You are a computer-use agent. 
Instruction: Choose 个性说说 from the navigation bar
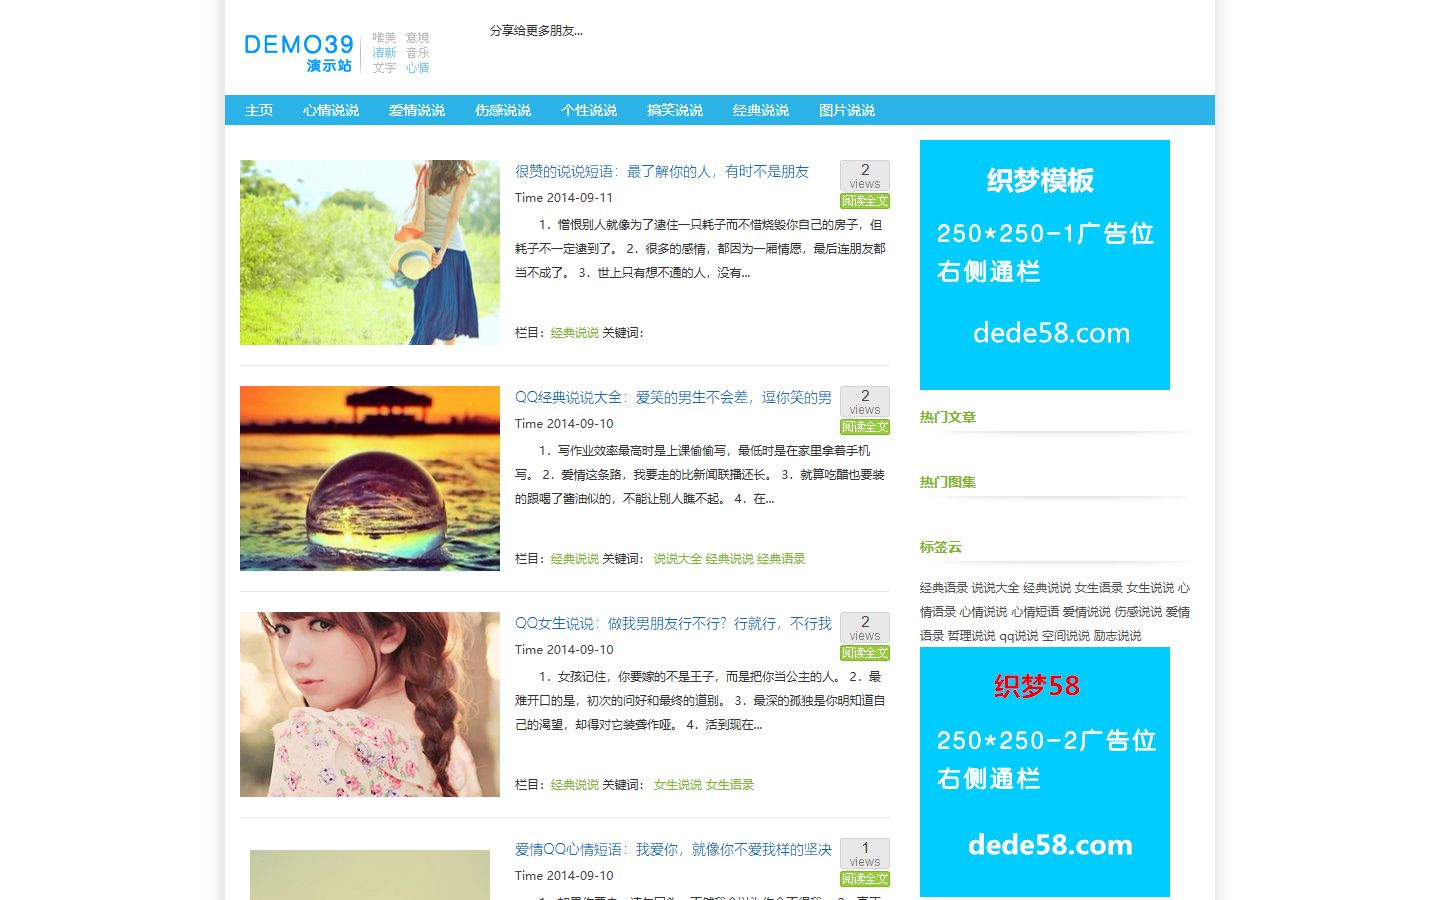click(x=589, y=110)
